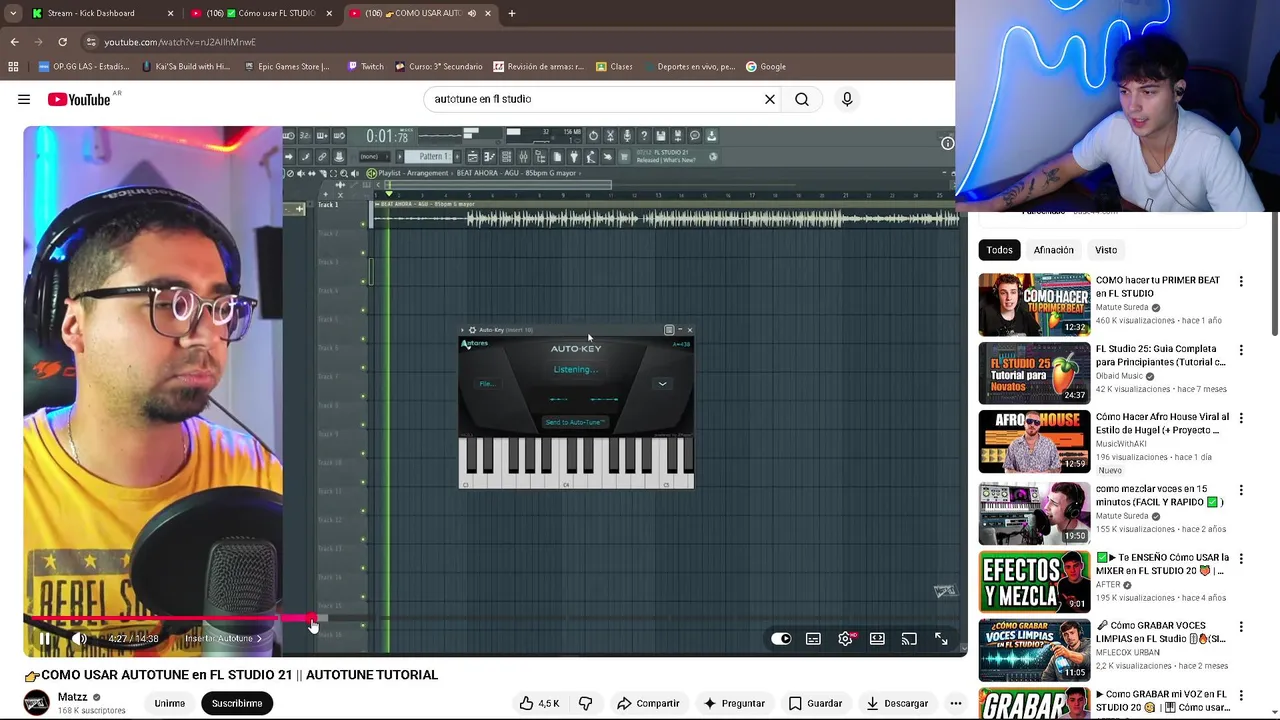Mute the video volume
Image resolution: width=1280 pixels, height=720 pixels.
pyautogui.click(x=79, y=638)
